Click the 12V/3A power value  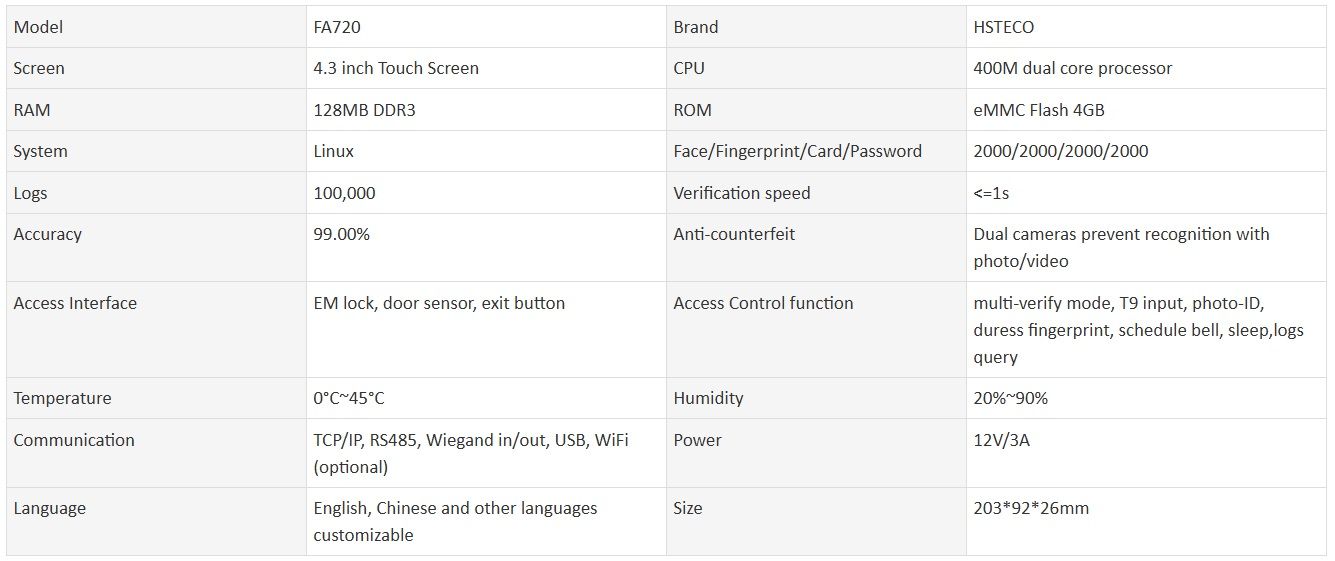(1001, 440)
